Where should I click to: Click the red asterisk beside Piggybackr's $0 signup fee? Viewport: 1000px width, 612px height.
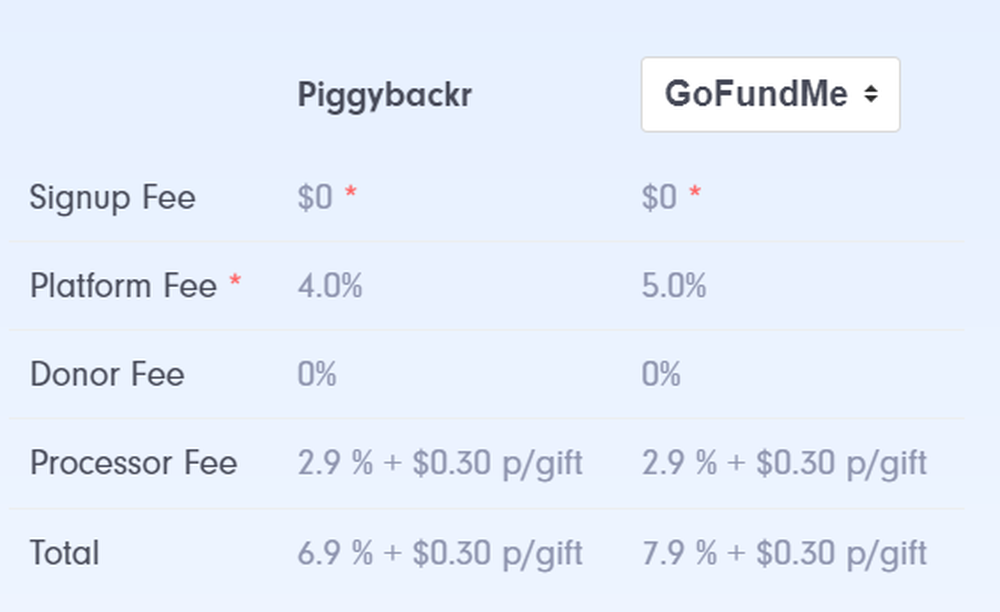(350, 194)
